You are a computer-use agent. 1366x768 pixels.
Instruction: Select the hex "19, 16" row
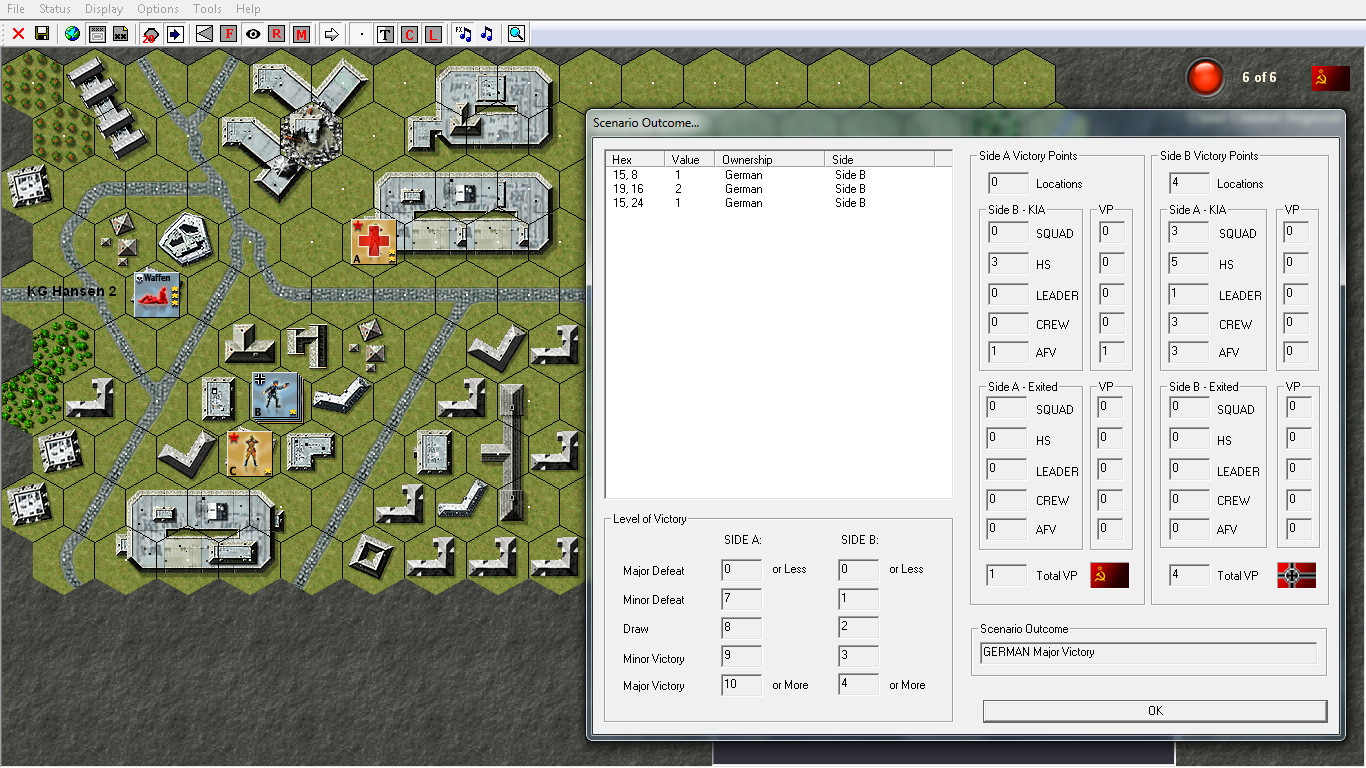point(779,189)
